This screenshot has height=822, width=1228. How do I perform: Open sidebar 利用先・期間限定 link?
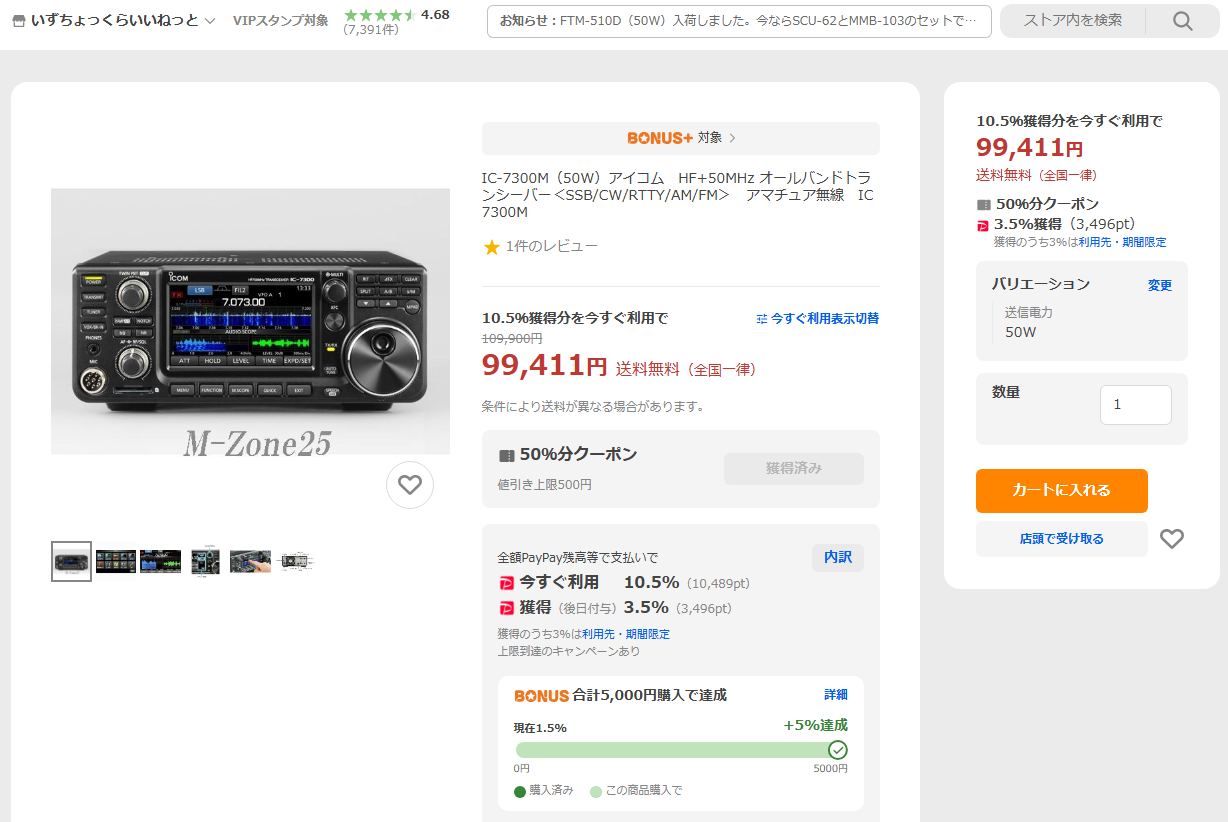(1122, 242)
